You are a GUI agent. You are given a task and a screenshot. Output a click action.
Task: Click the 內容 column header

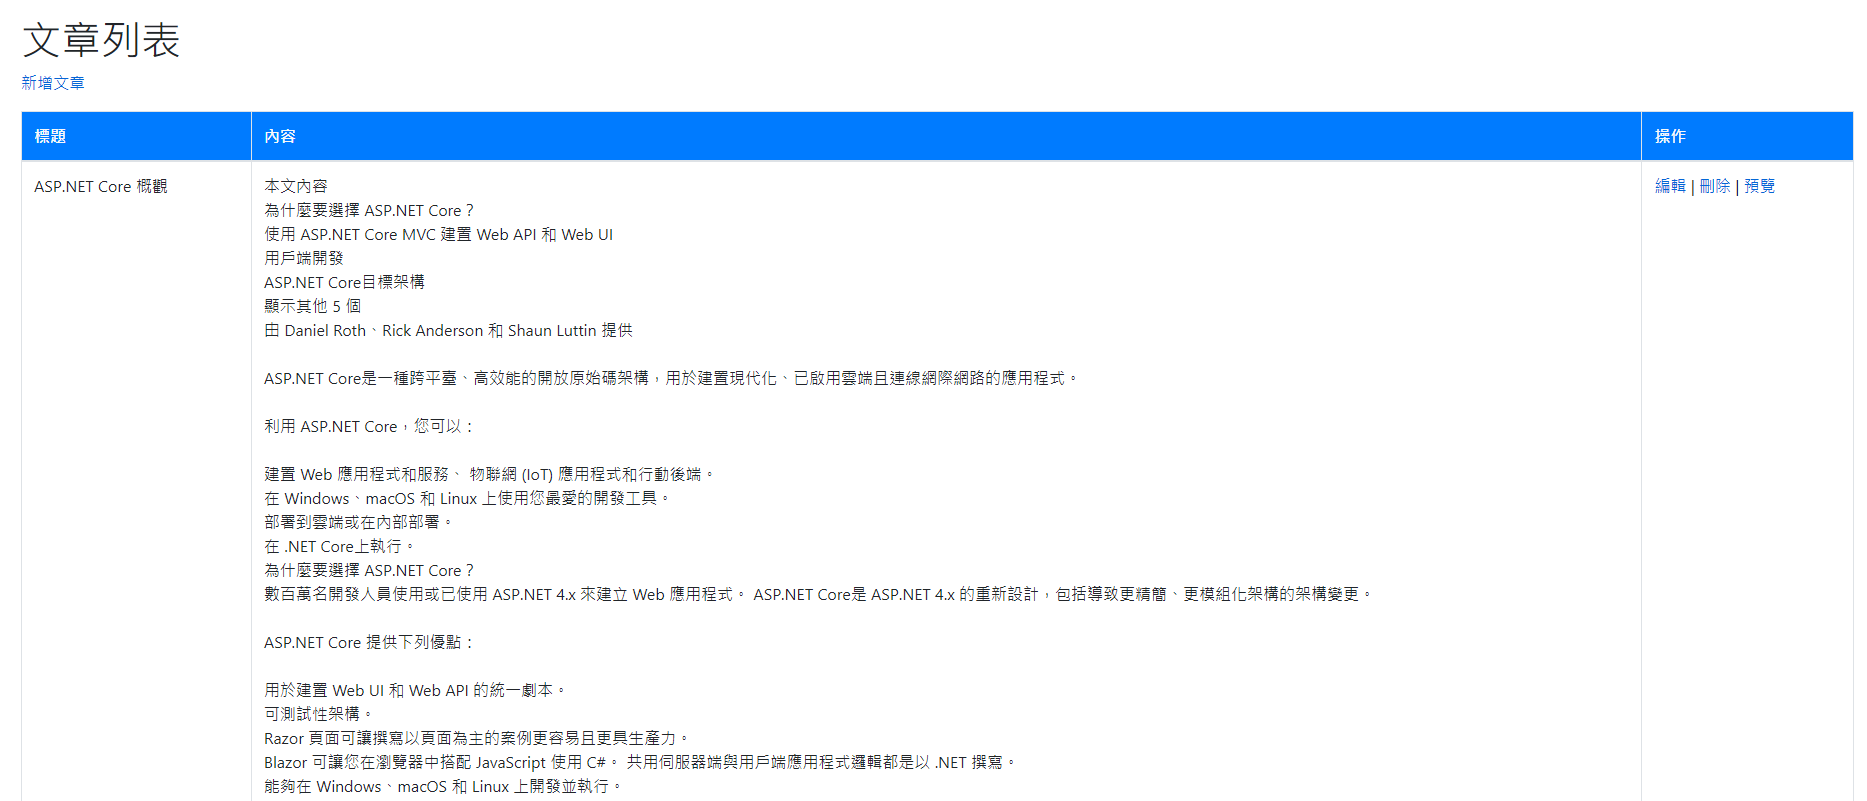(280, 136)
